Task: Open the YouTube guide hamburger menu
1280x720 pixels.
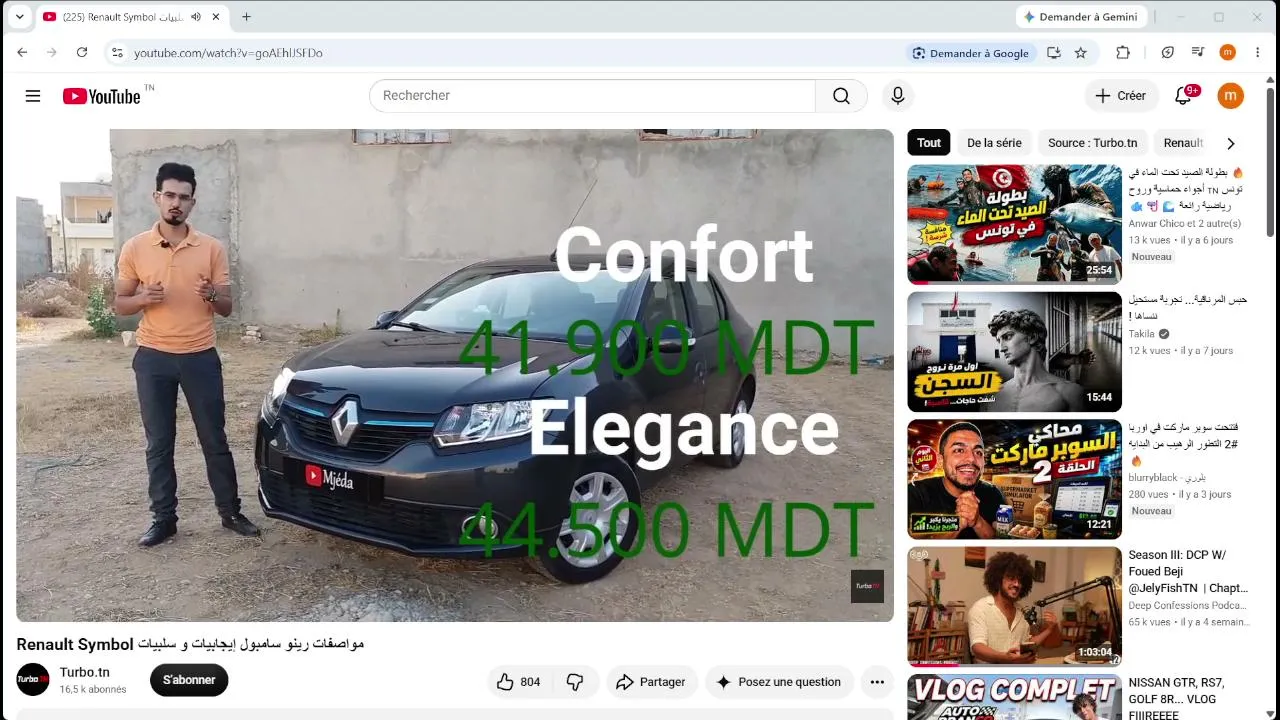Action: click(x=33, y=96)
